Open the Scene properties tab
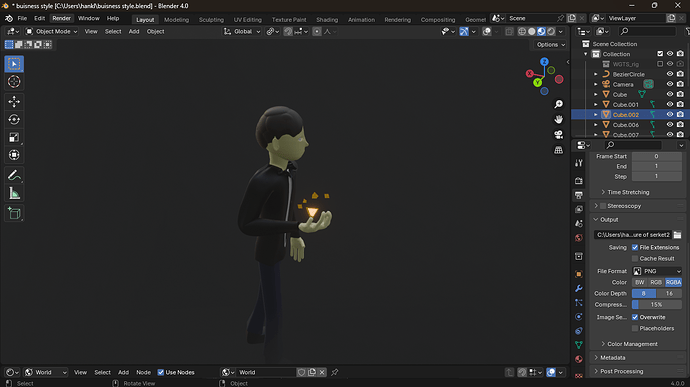Screen dimensions: 690x387 (579, 223)
